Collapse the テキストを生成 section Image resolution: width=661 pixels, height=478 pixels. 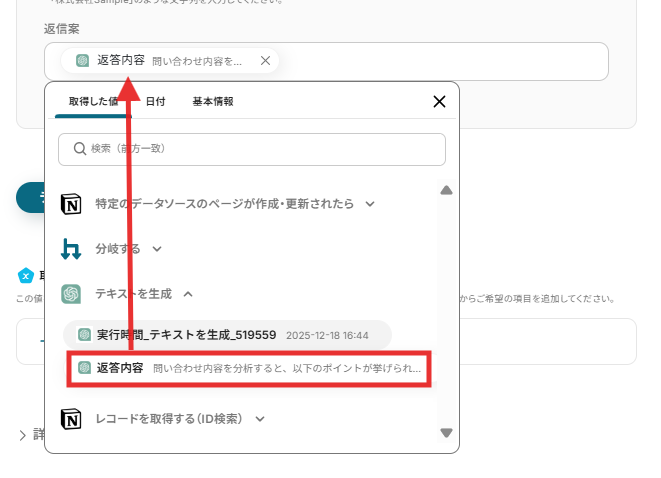(x=188, y=294)
